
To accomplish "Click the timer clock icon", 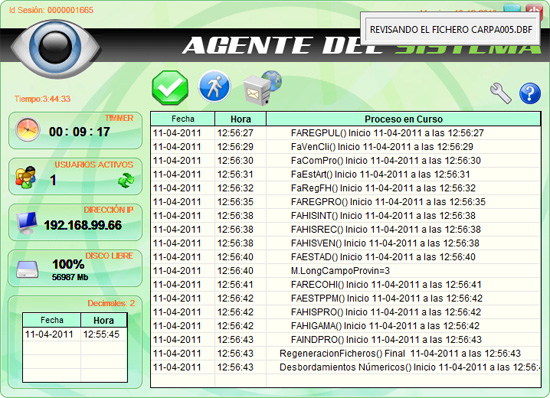I will click(27, 130).
